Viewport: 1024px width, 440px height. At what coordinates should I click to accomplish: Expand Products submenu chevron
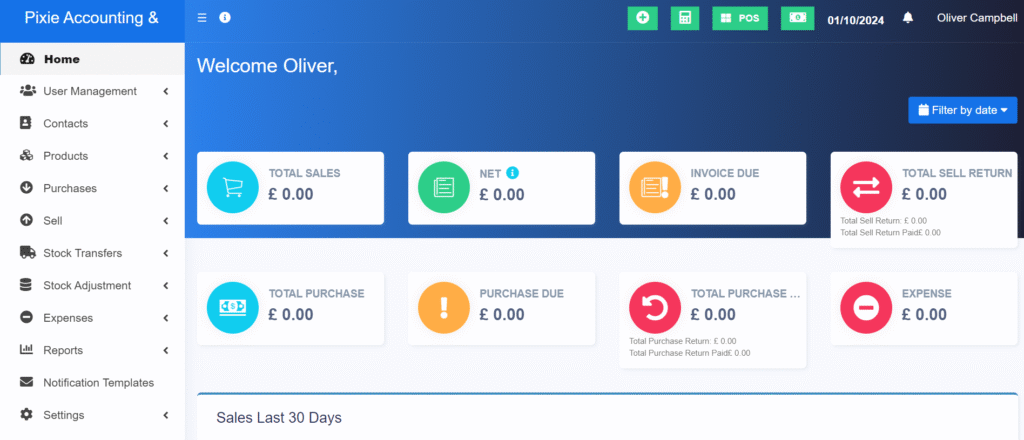coord(166,156)
